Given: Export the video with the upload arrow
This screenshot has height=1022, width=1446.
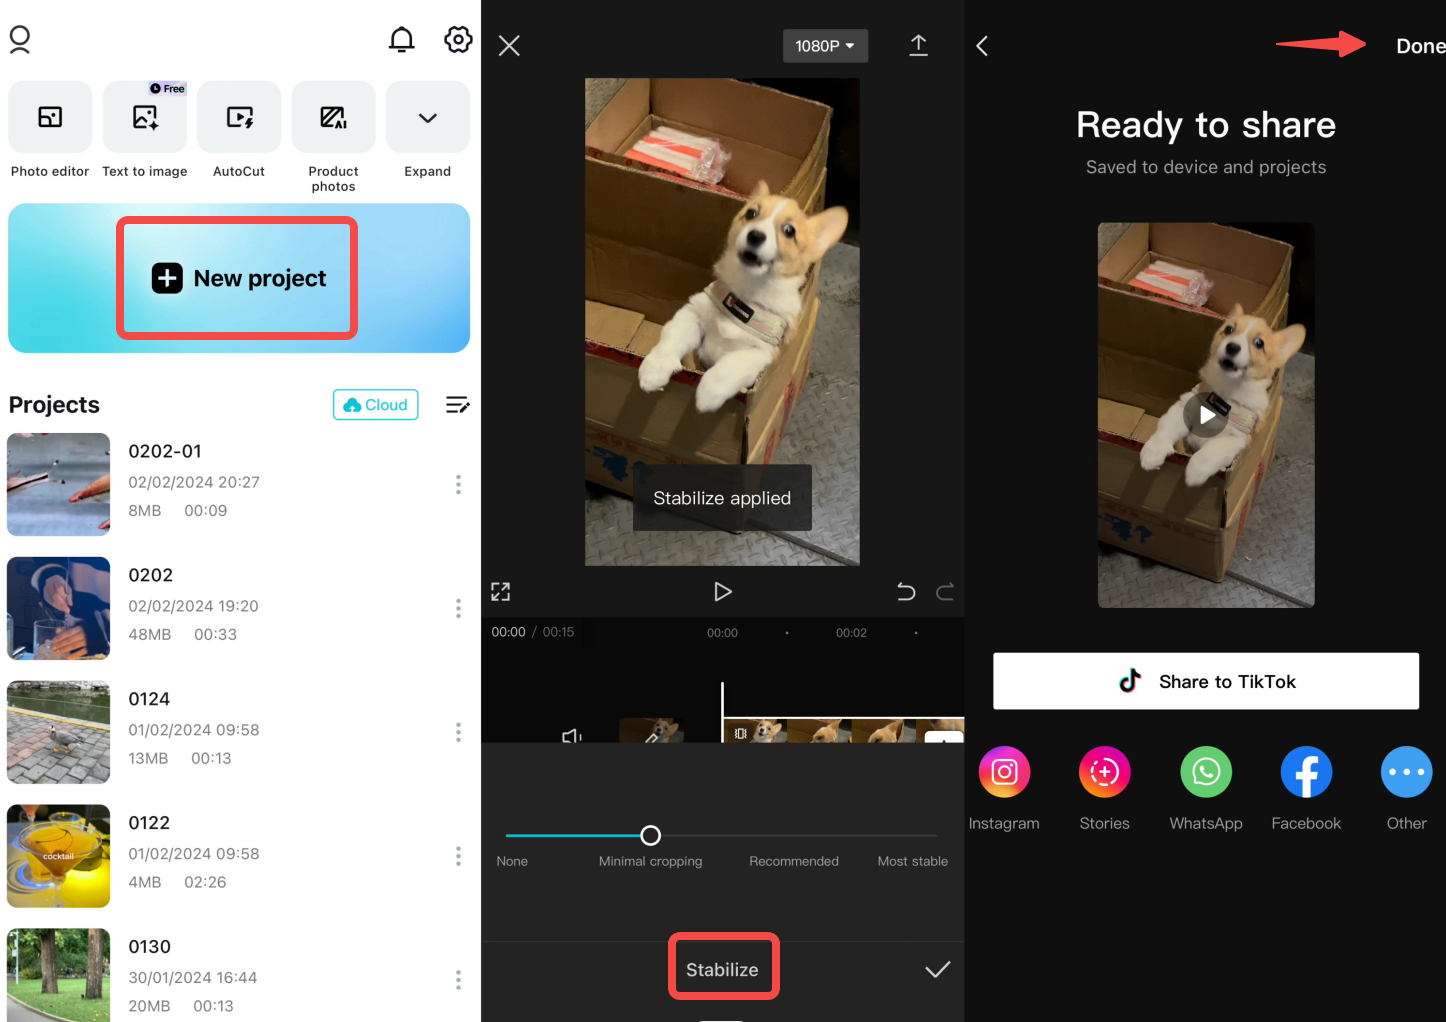Looking at the screenshot, I should [x=918, y=45].
